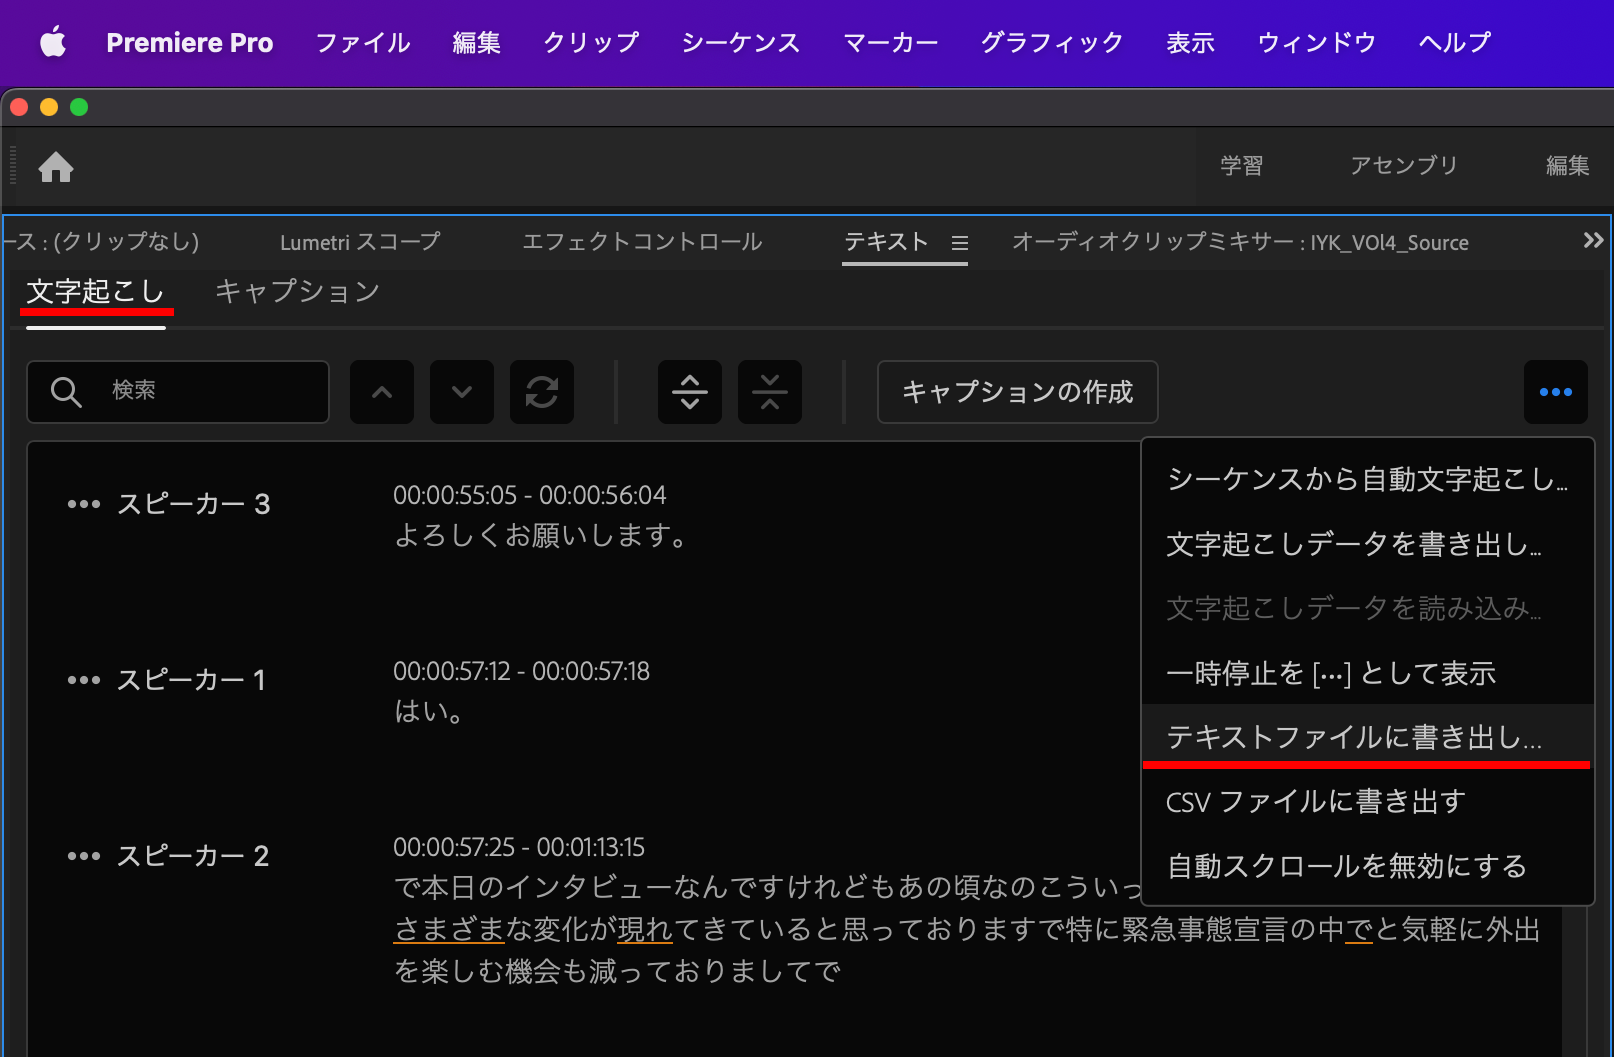Open options dots for スピーカー 2

(84, 856)
